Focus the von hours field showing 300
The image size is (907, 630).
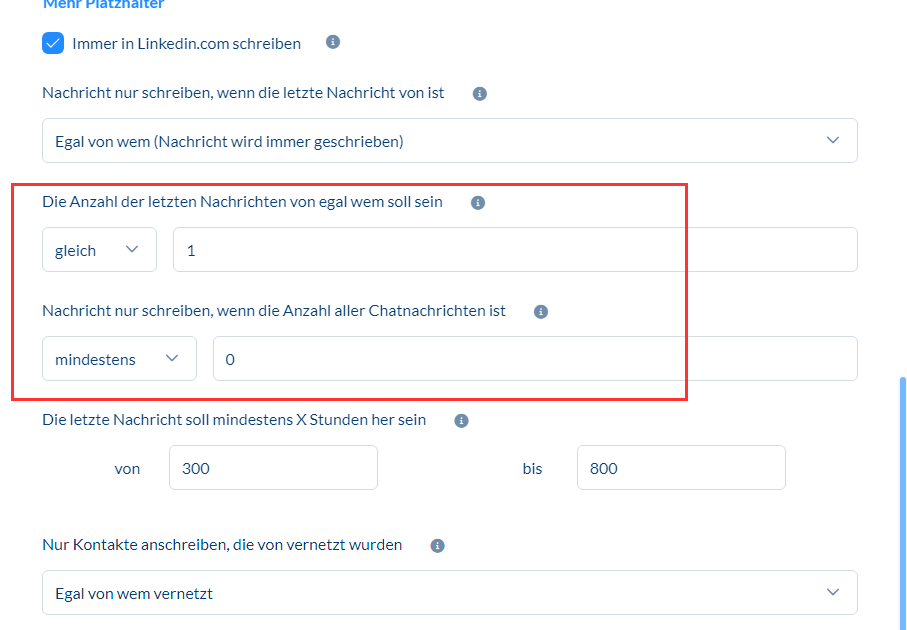[x=273, y=468]
